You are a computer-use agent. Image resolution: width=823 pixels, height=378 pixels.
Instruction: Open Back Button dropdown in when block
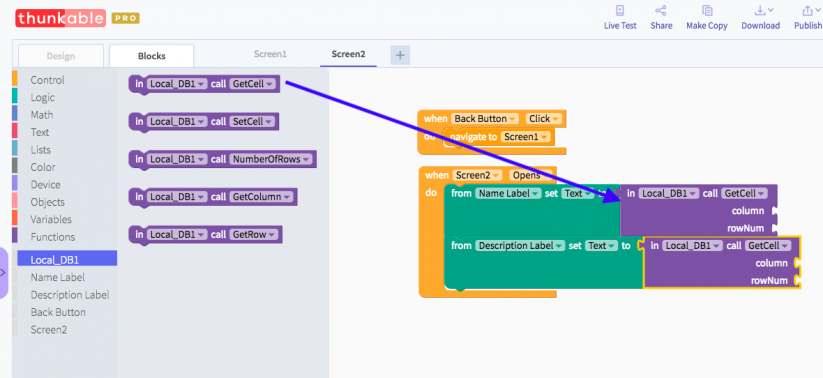point(484,119)
